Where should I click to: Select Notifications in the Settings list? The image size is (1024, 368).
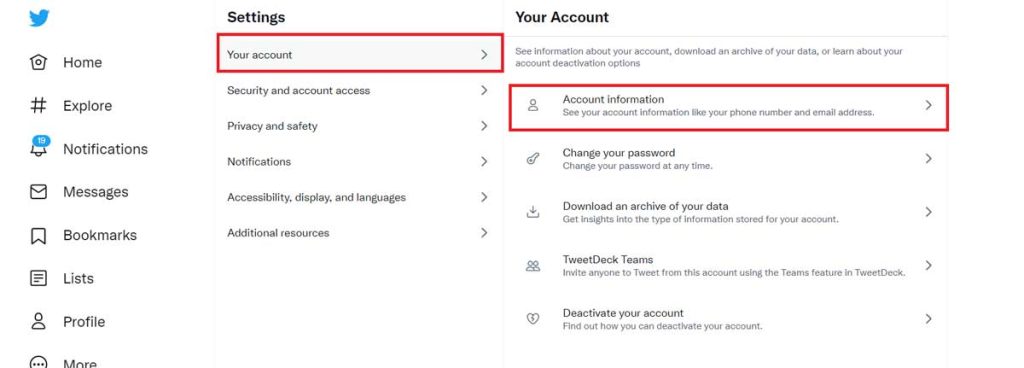(x=359, y=161)
